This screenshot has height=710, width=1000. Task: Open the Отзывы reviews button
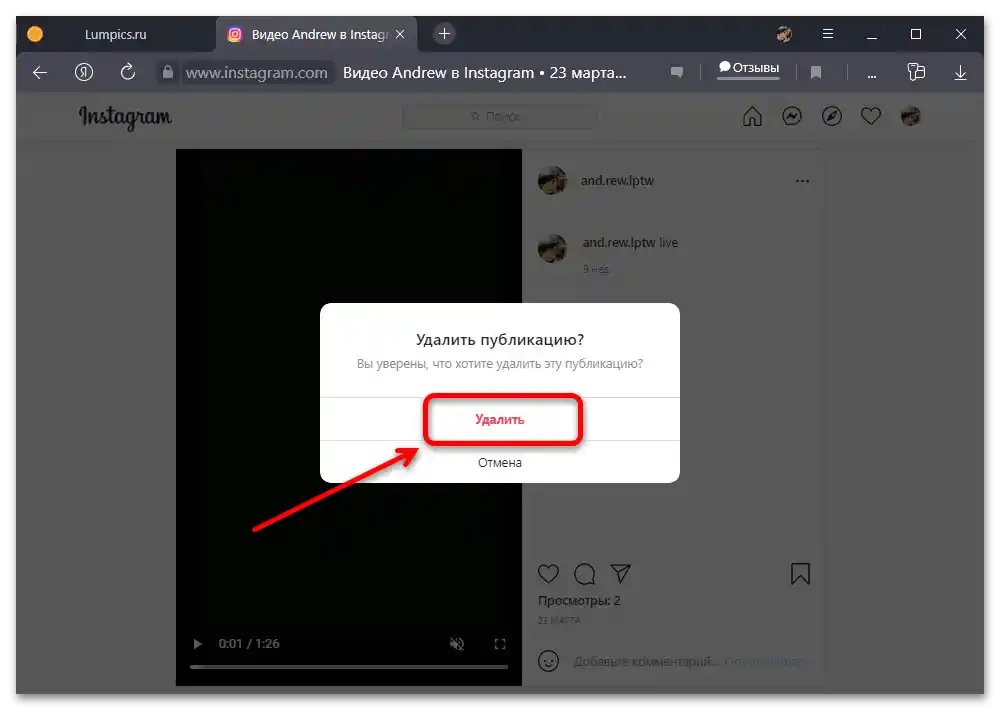pos(749,68)
